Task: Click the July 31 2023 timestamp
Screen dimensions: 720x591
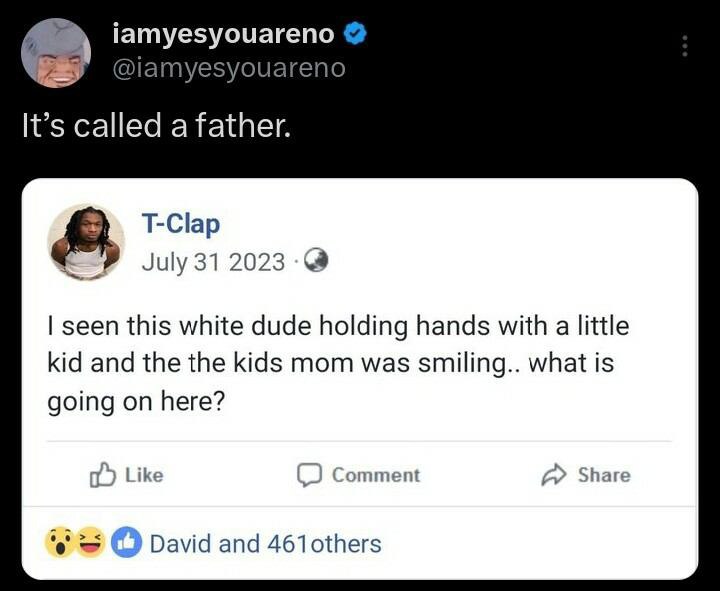Action: 213,261
